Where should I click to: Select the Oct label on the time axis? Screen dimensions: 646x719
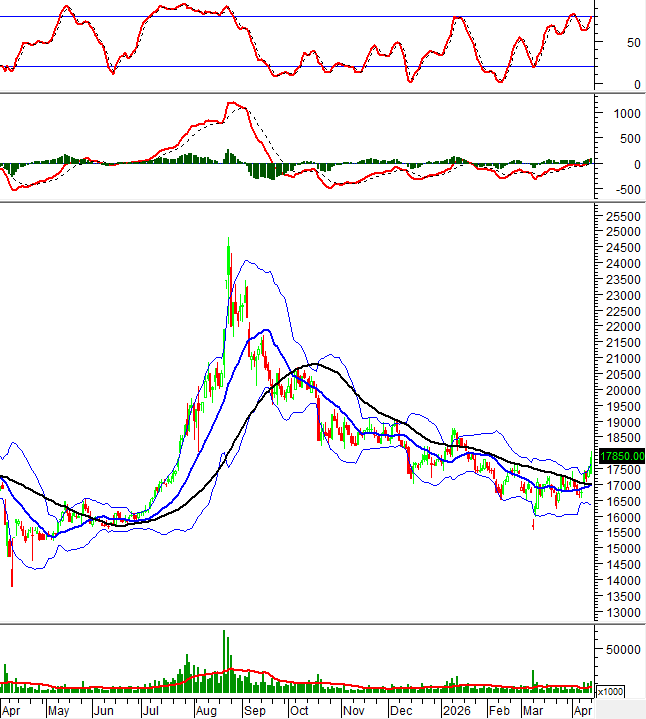pyautogui.click(x=299, y=709)
